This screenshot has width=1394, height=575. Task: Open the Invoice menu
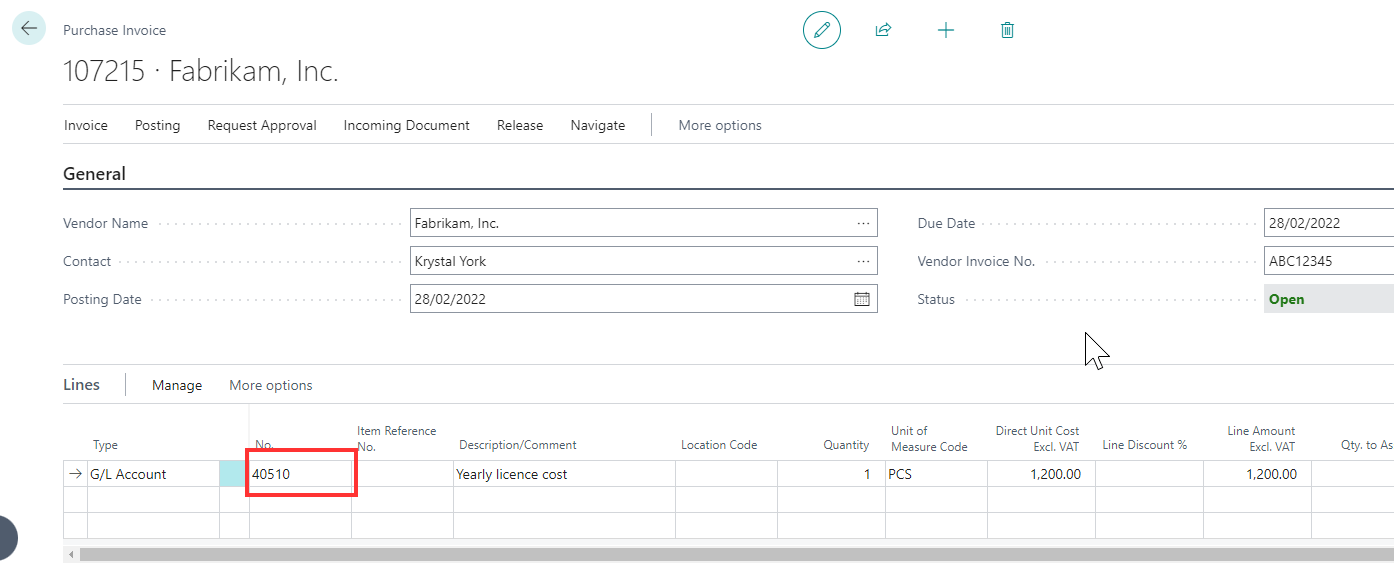point(86,125)
